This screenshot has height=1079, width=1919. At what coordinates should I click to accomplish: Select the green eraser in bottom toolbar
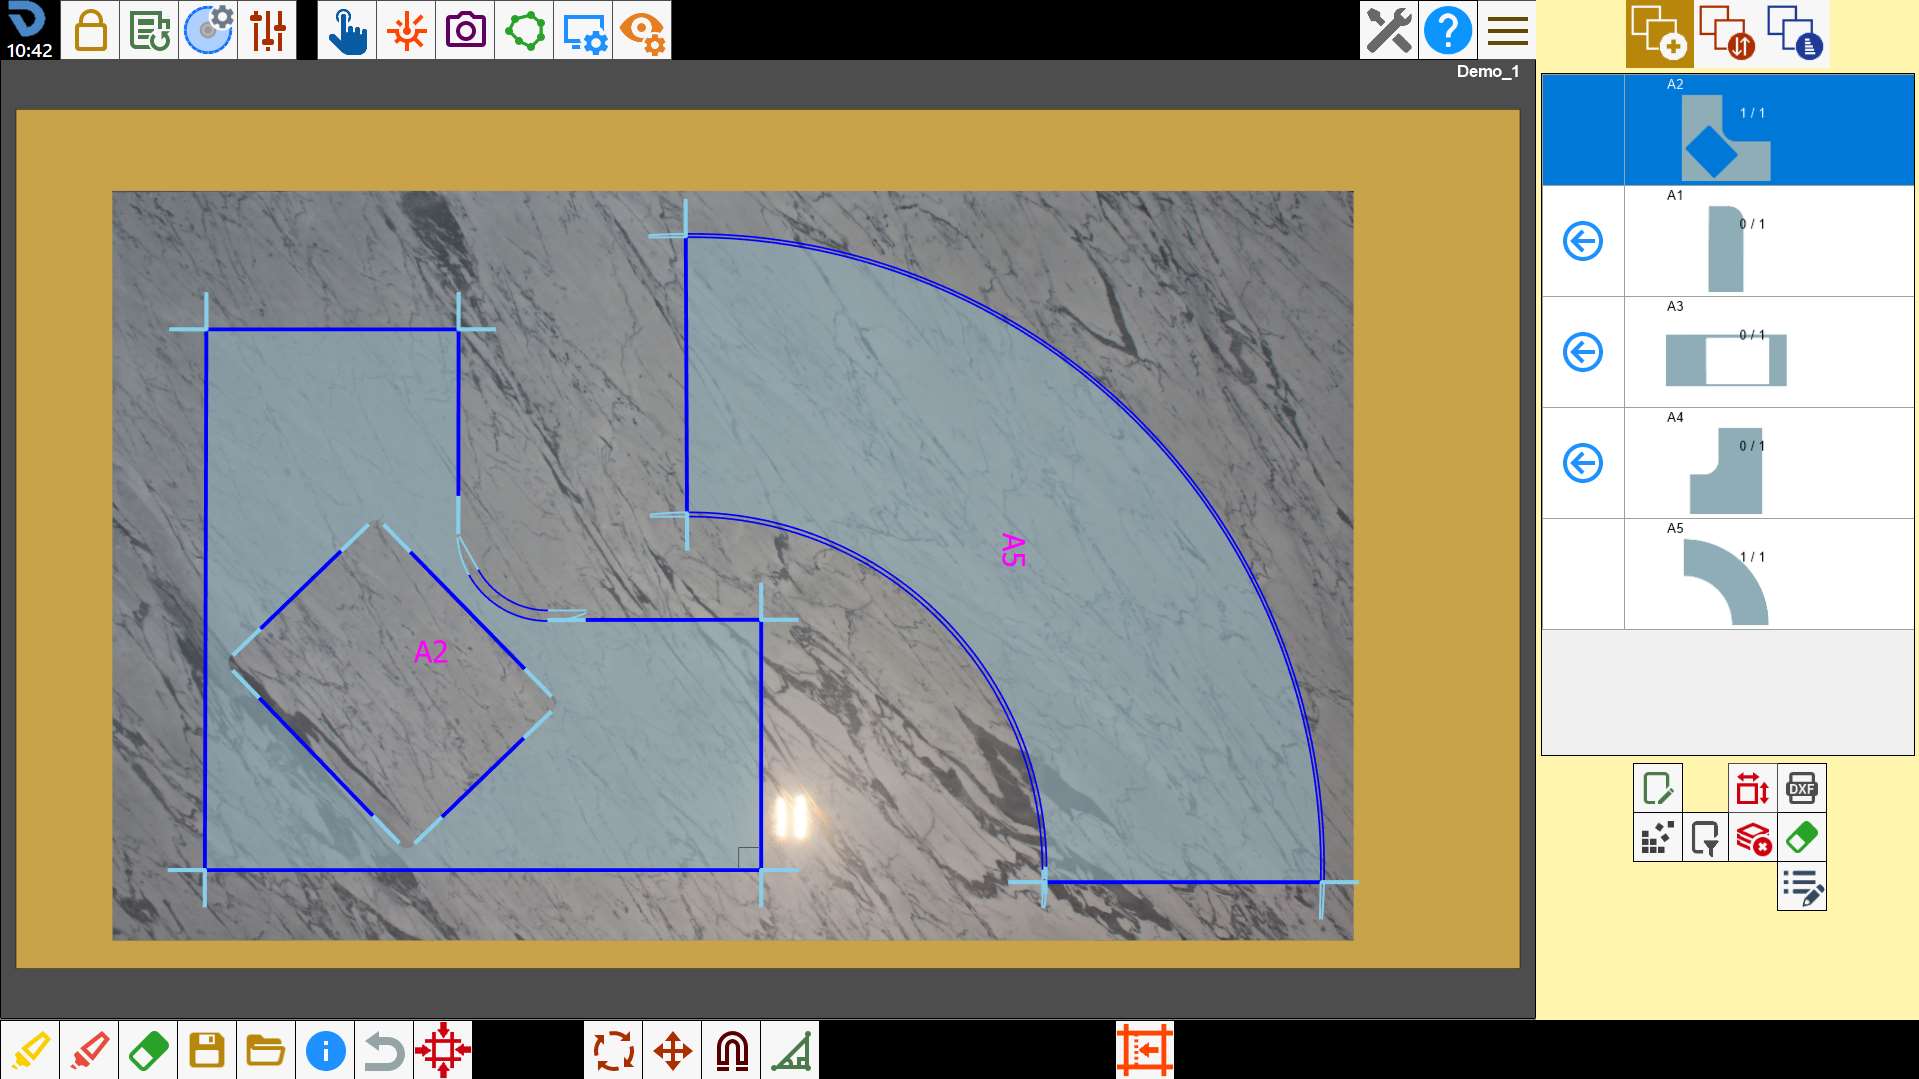[148, 1050]
